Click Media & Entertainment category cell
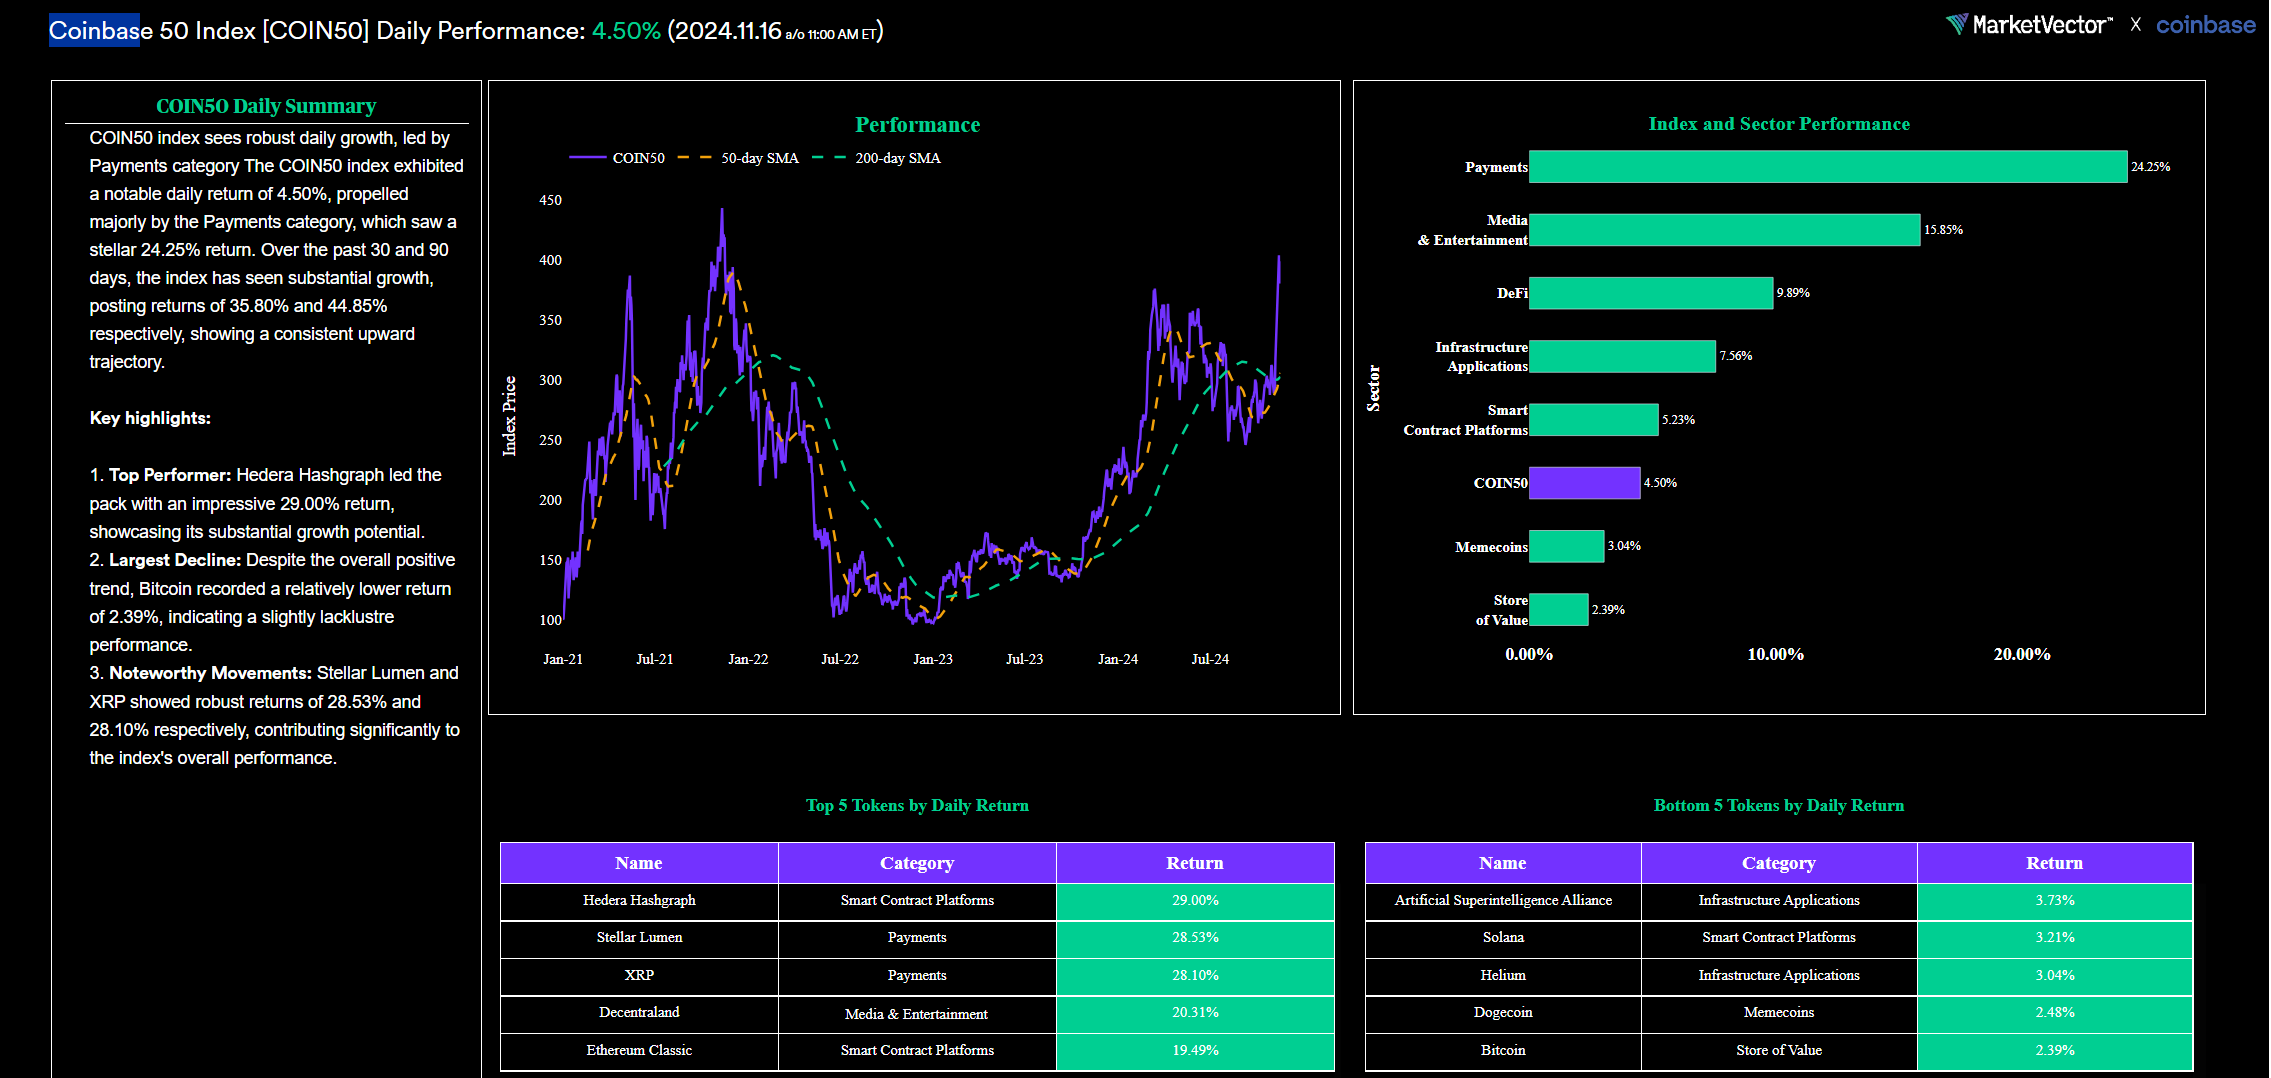Image resolution: width=2271 pixels, height=1078 pixels. tap(917, 1014)
